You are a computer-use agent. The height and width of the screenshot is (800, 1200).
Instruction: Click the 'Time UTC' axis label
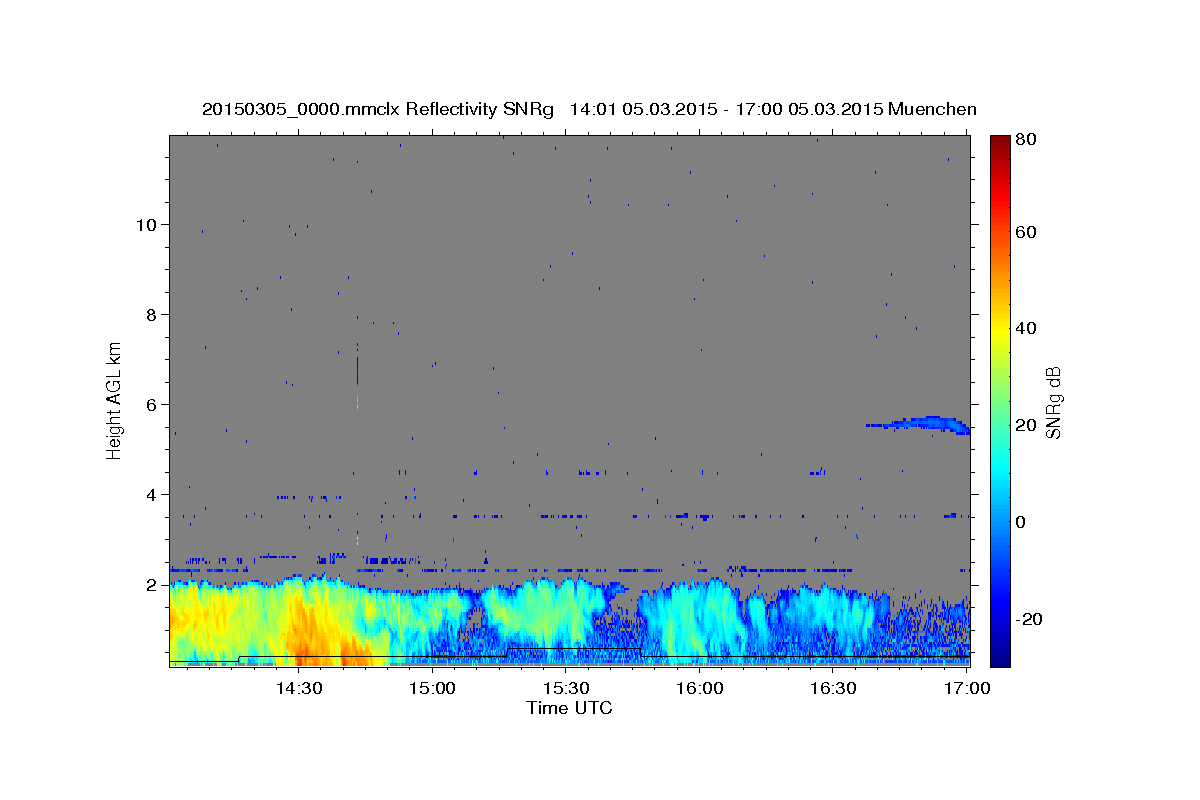569,708
